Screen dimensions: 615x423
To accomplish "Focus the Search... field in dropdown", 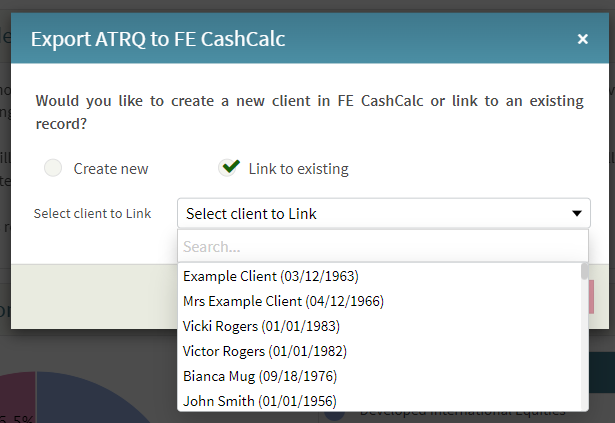I will coord(383,246).
